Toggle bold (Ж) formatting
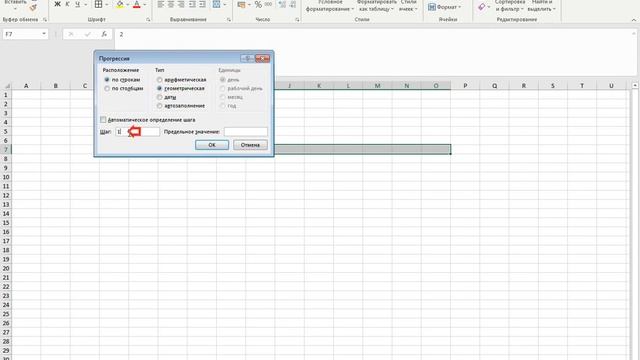This screenshot has height=360, width=640. click(x=57, y=4)
